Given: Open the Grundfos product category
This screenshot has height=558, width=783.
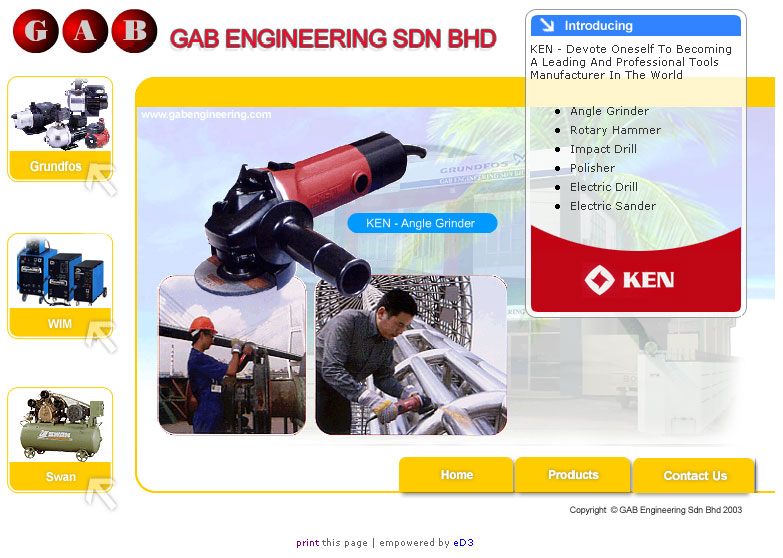Looking at the screenshot, I should pos(55,166).
